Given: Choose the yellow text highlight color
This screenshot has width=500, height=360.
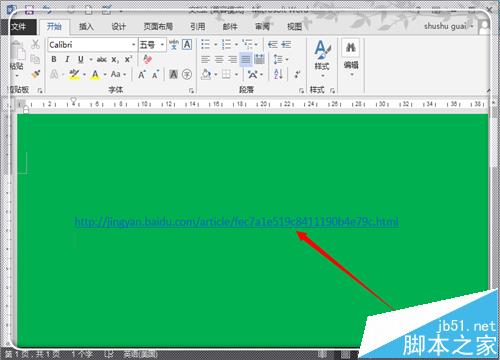Looking at the screenshot, I should point(74,74).
